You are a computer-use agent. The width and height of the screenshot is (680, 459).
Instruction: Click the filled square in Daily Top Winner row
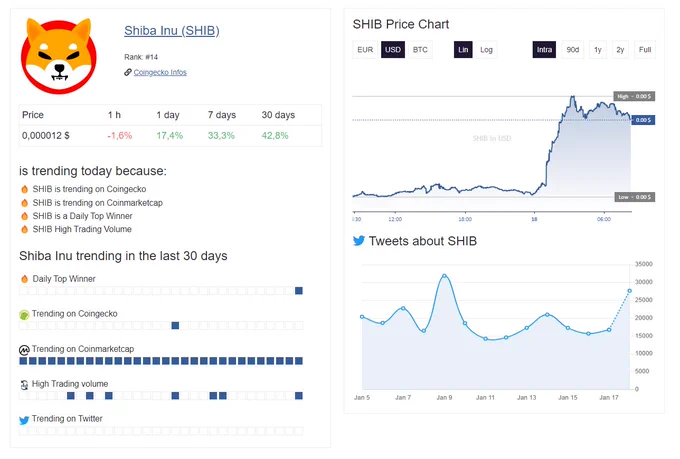[x=299, y=291]
